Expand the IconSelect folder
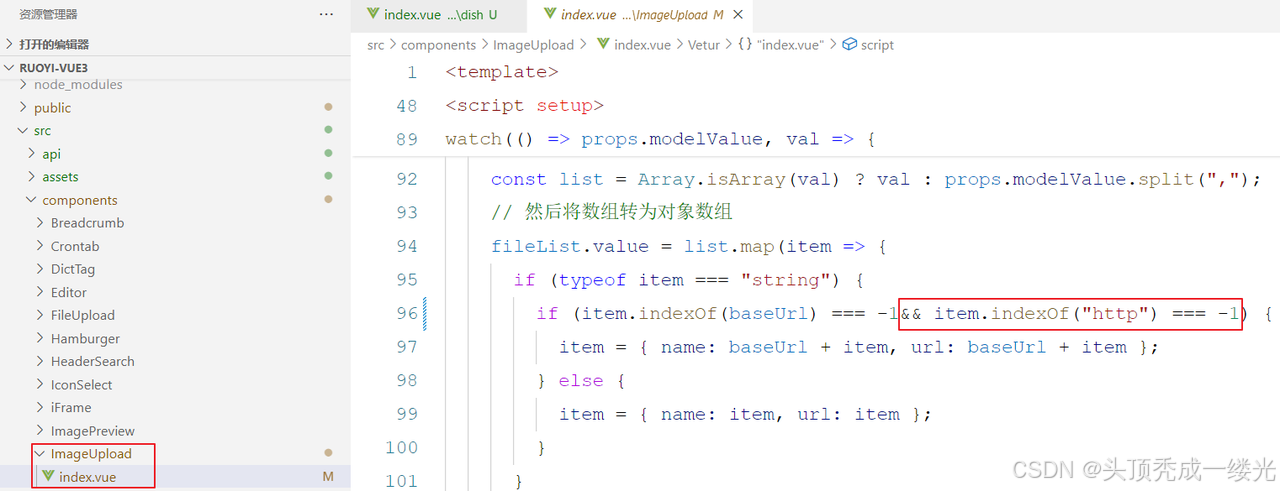This screenshot has width=1280, height=491. [x=81, y=384]
